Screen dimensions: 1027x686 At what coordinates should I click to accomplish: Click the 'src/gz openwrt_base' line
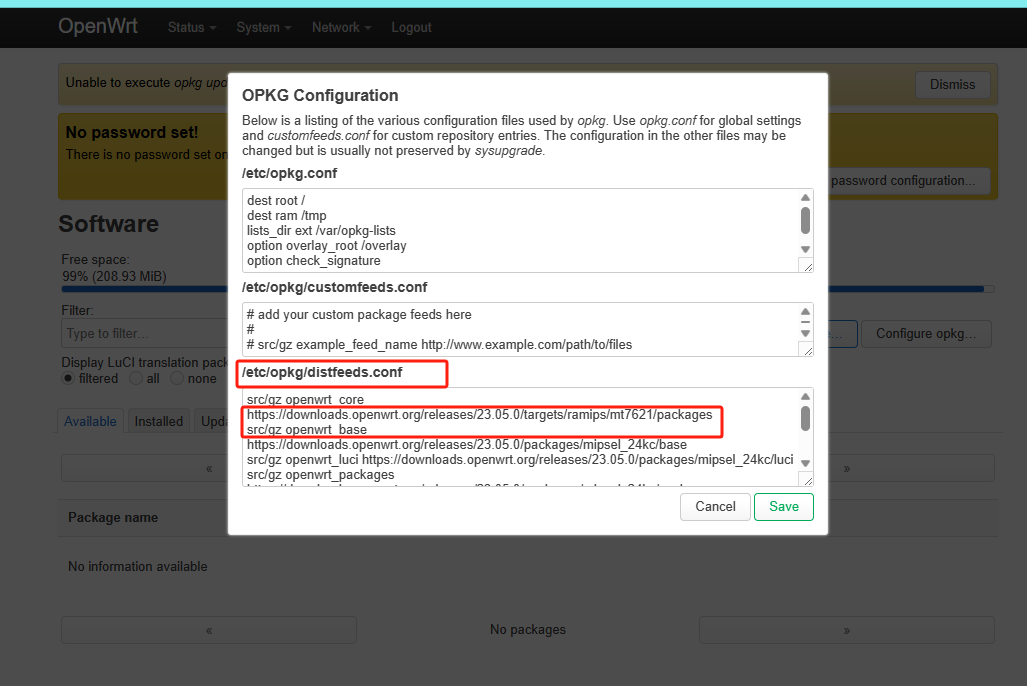coord(307,430)
